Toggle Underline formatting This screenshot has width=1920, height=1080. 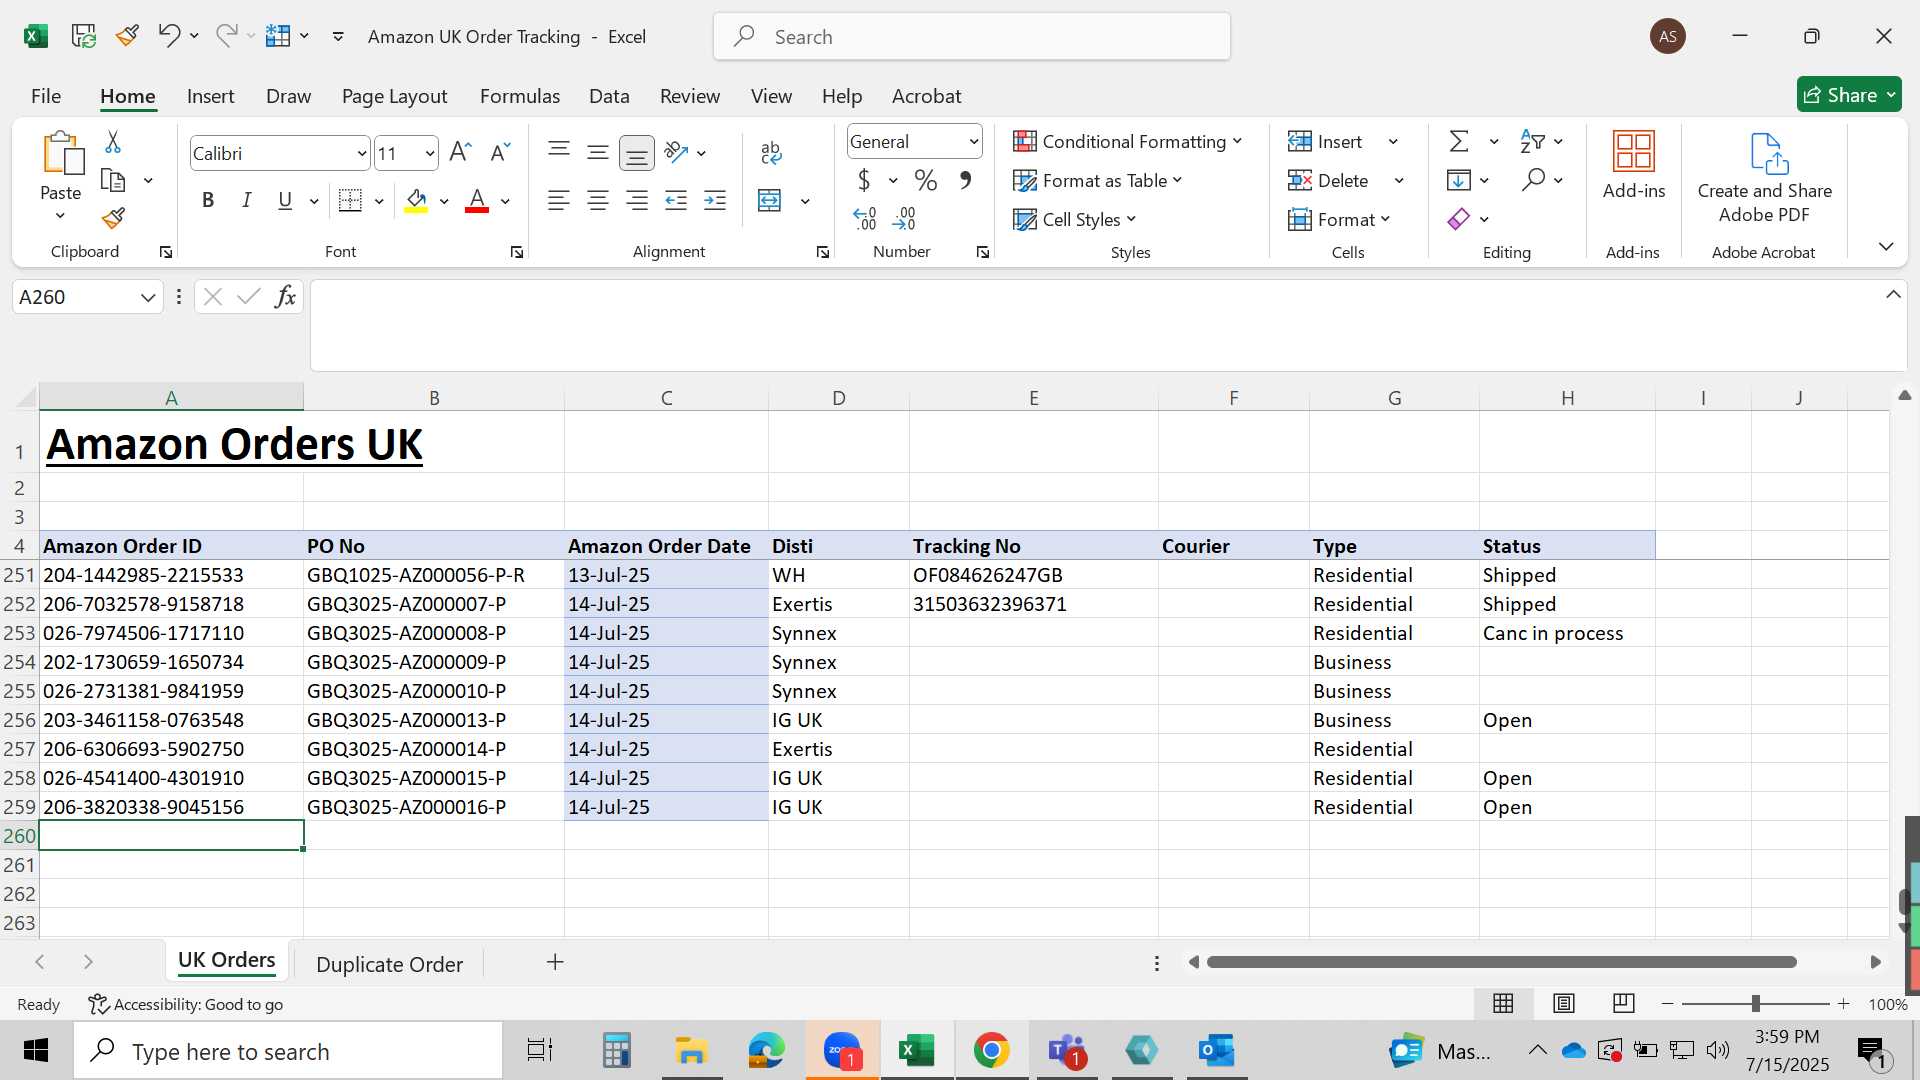[x=285, y=200]
